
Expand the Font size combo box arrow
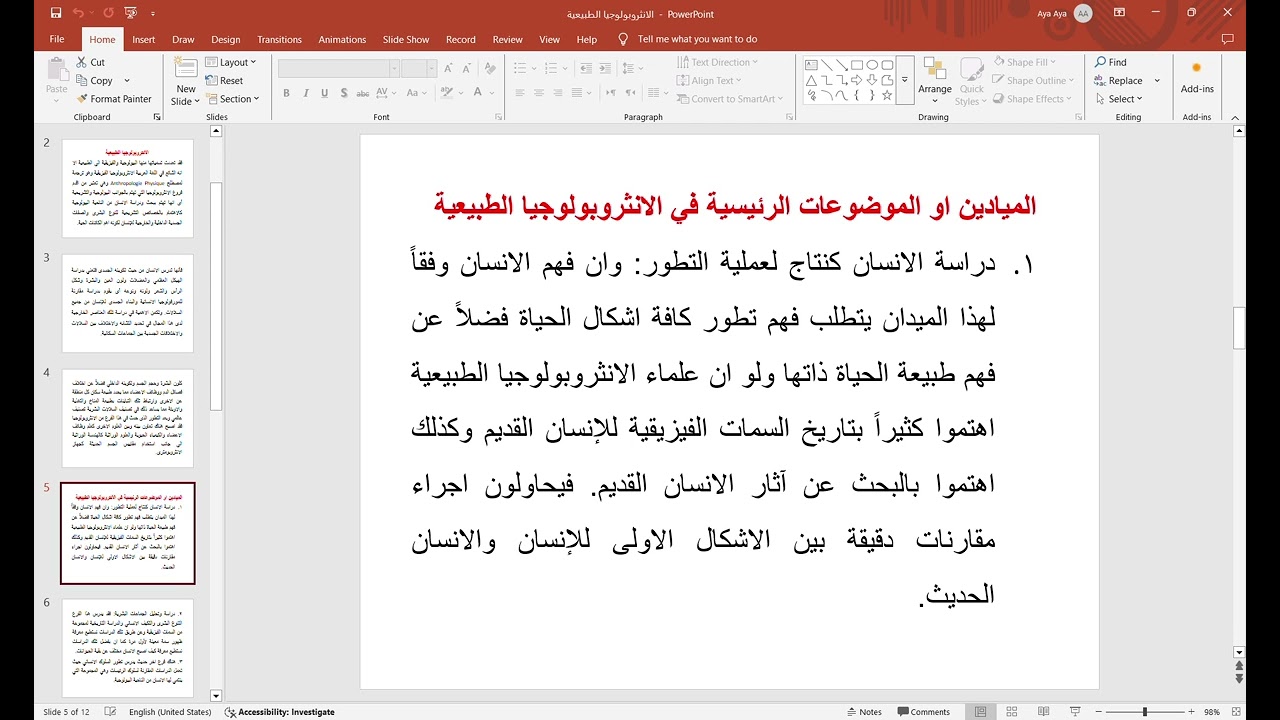430,68
